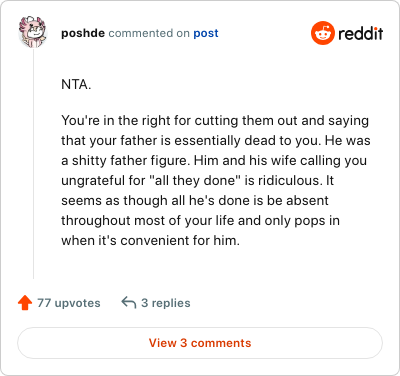Viewport: 400px width, 376px height.
Task: Click the line beginning "throughout most of your life"
Action: (x=200, y=221)
